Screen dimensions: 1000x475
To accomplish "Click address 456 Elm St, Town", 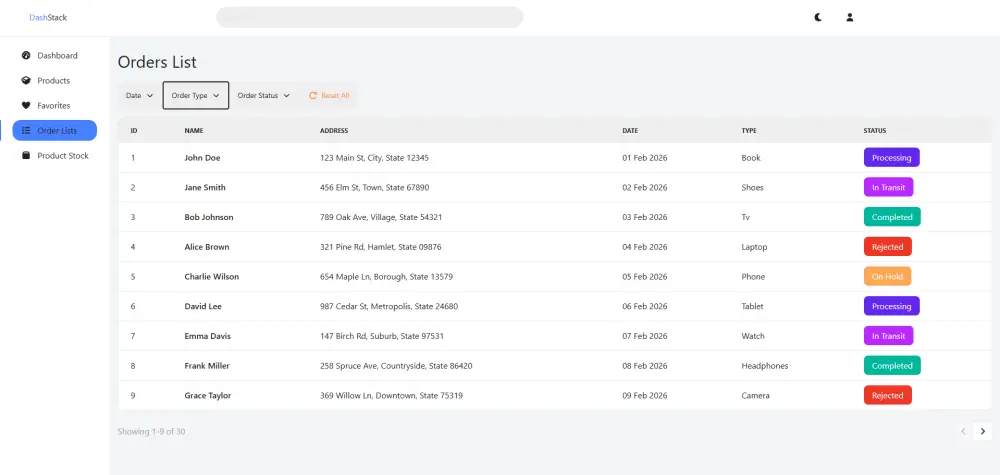I will click(374, 187).
